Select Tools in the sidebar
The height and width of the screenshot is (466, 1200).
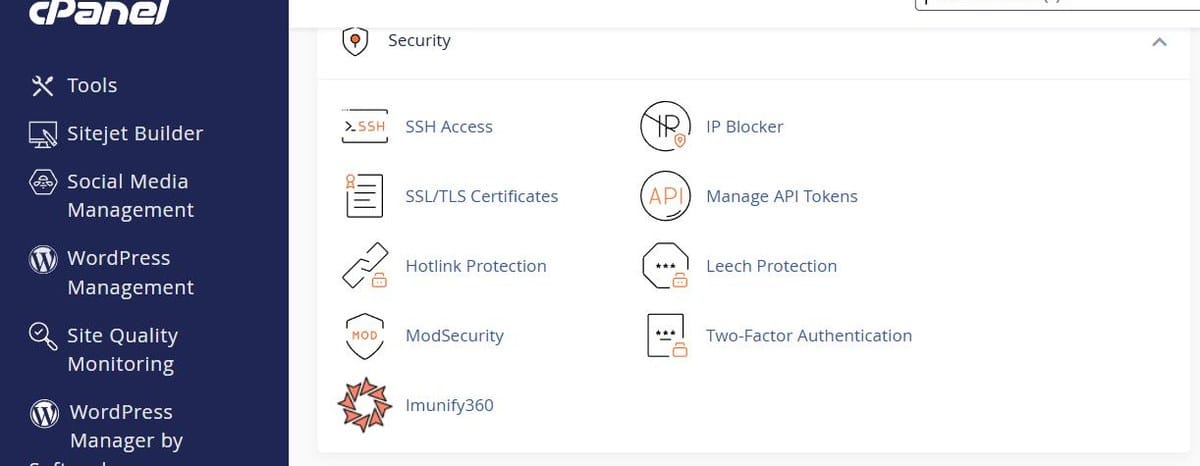[x=74, y=85]
